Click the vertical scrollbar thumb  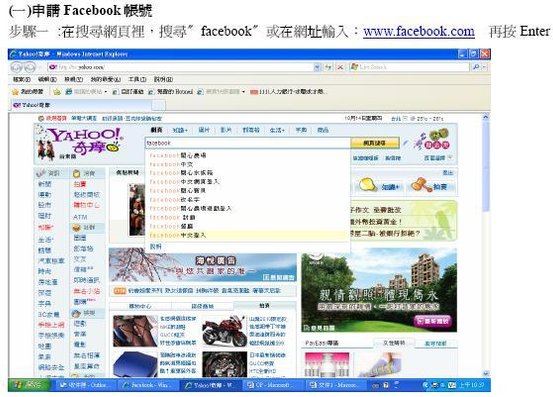486,166
